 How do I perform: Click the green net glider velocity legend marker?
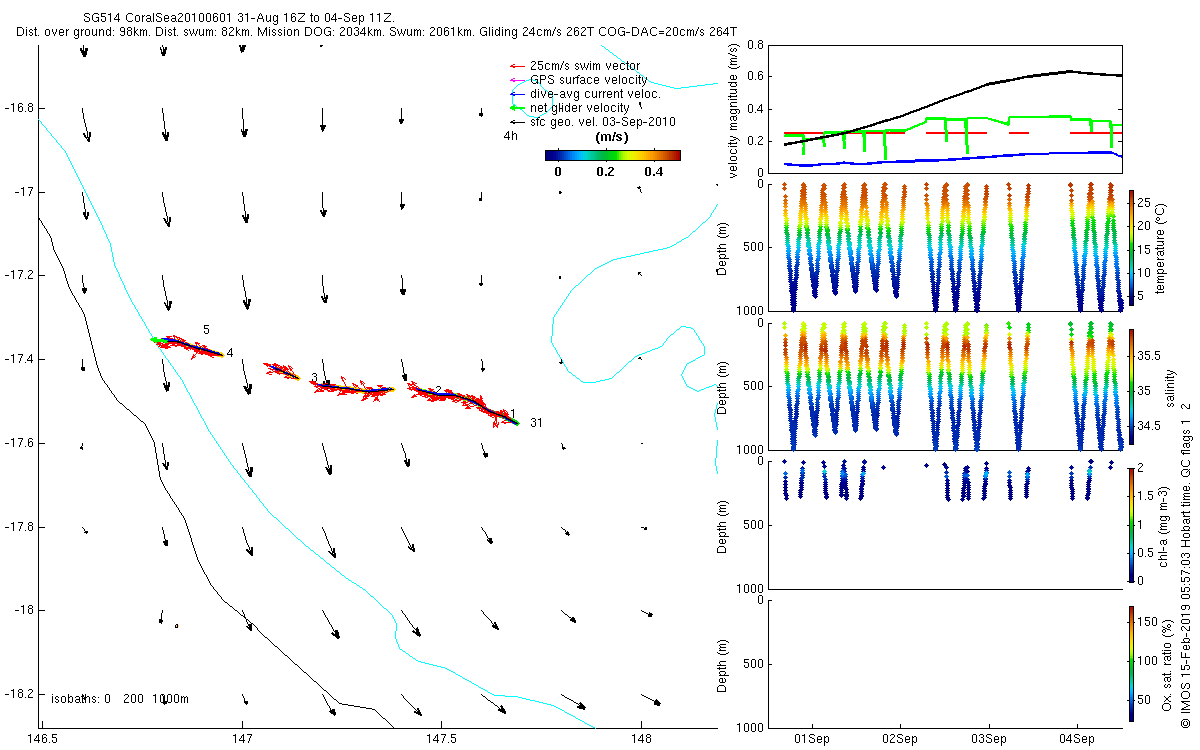tap(517, 107)
